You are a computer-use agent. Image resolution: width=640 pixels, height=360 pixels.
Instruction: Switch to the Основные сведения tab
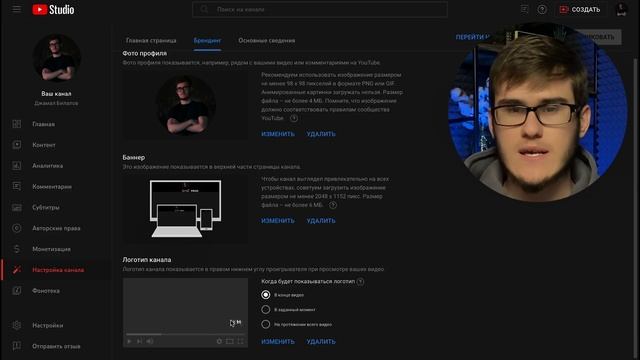pyautogui.click(x=267, y=40)
